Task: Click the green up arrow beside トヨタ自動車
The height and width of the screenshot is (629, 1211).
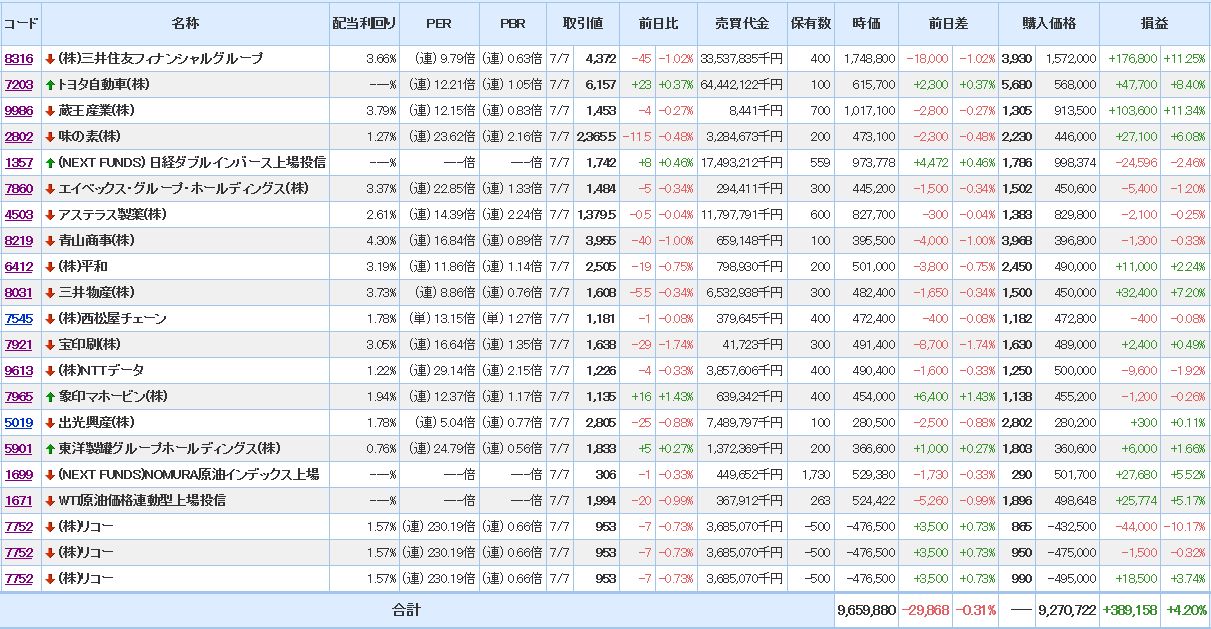Action: pyautogui.click(x=50, y=85)
